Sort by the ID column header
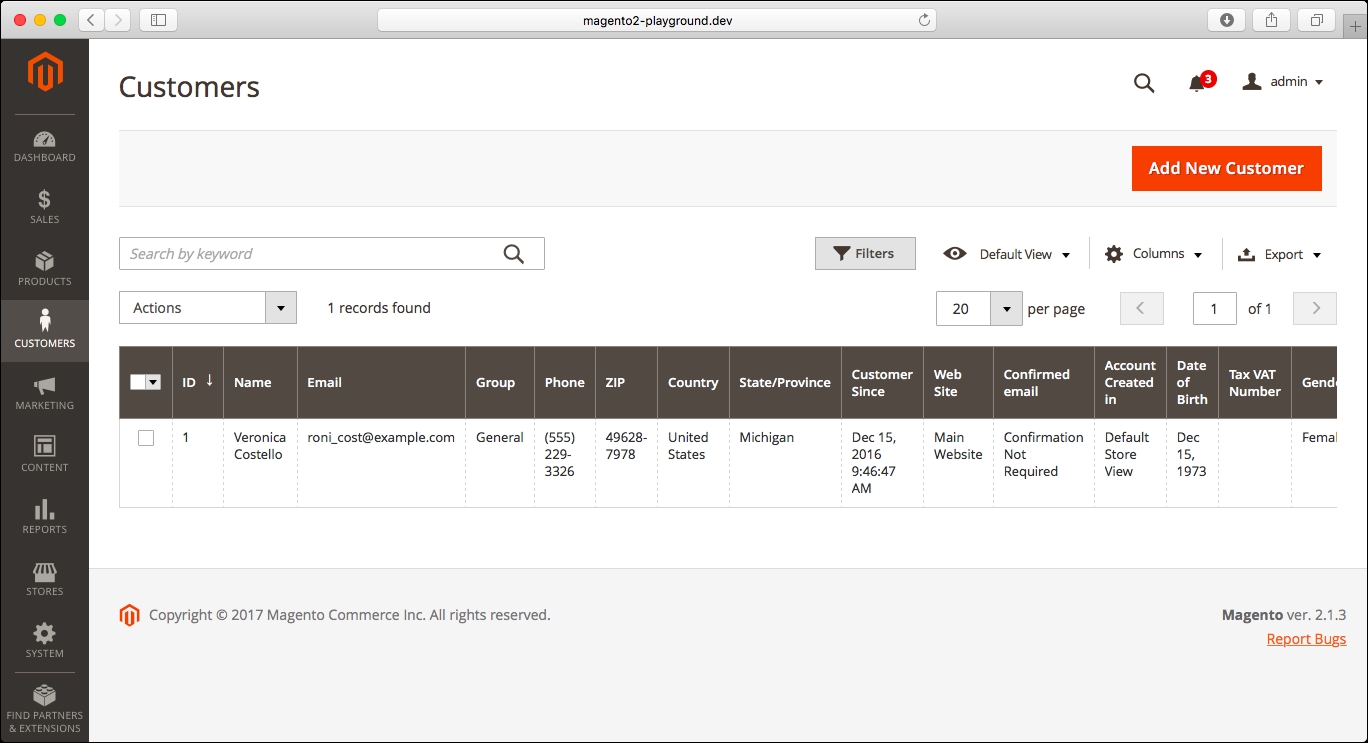This screenshot has width=1368, height=743. [x=198, y=382]
